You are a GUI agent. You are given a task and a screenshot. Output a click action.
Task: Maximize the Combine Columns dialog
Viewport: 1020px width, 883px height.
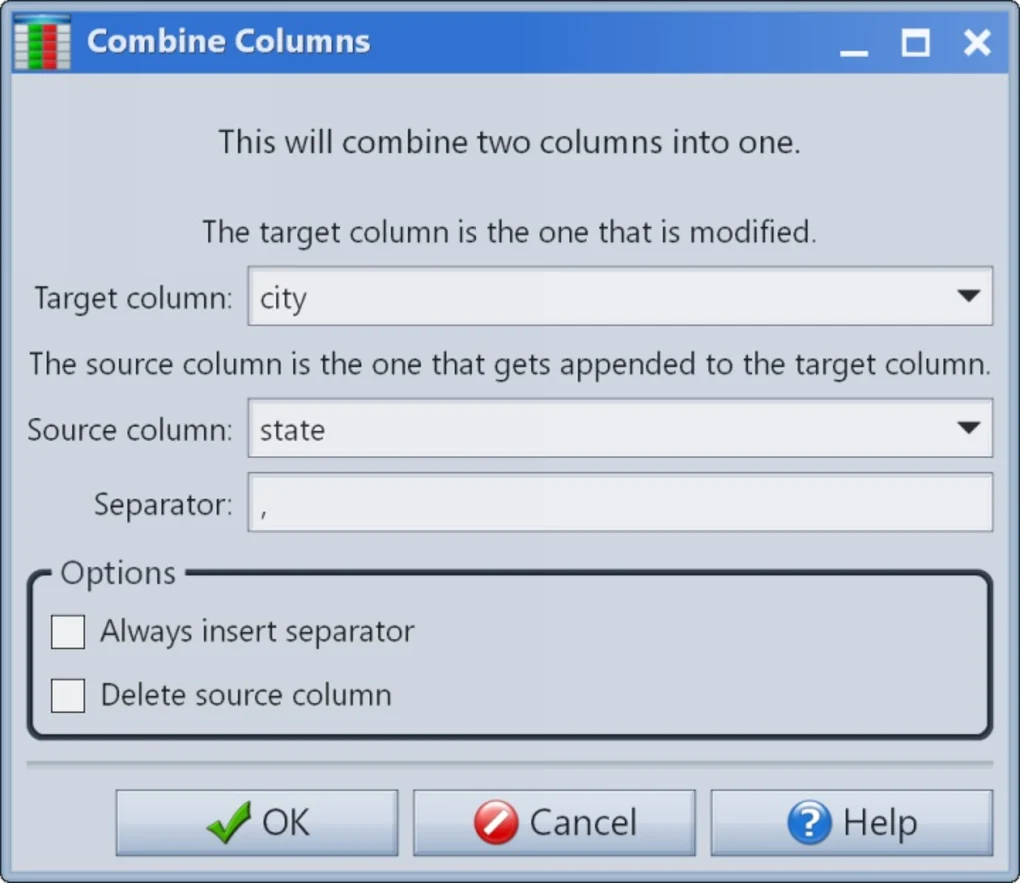[x=915, y=43]
